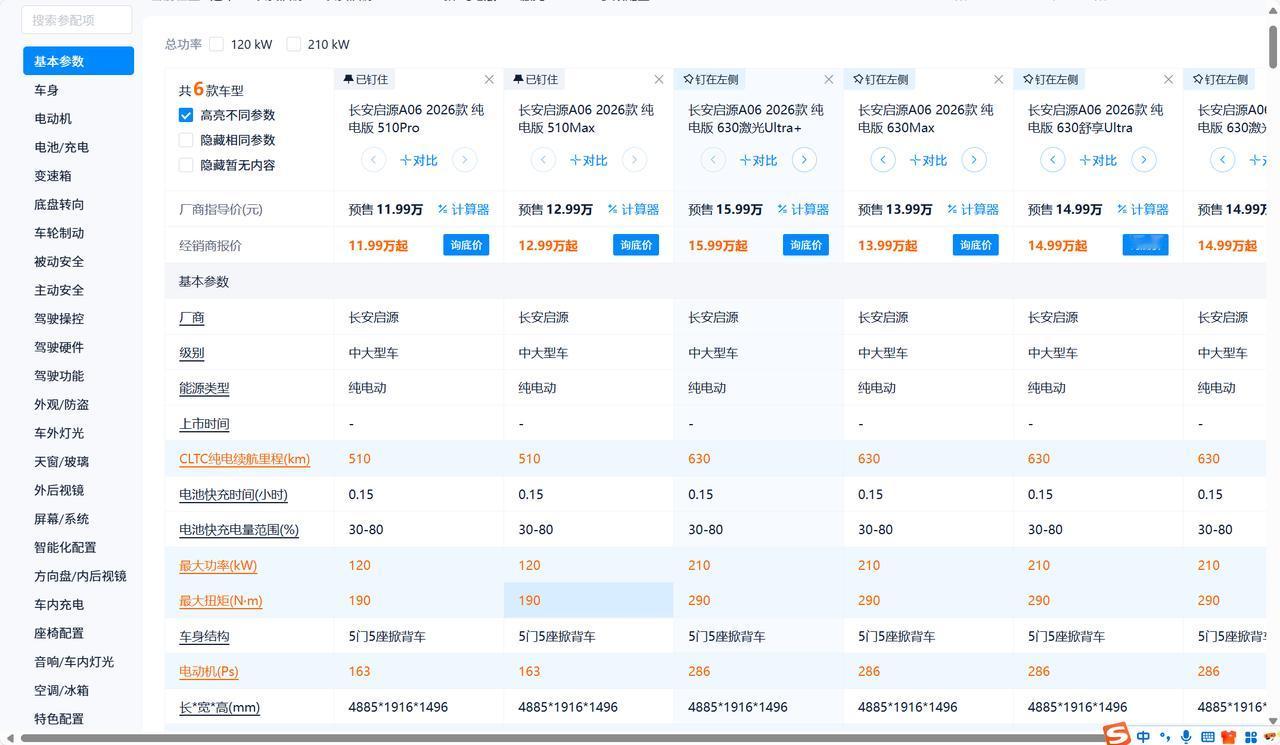Click the right arrow under 510Pro

point(464,159)
